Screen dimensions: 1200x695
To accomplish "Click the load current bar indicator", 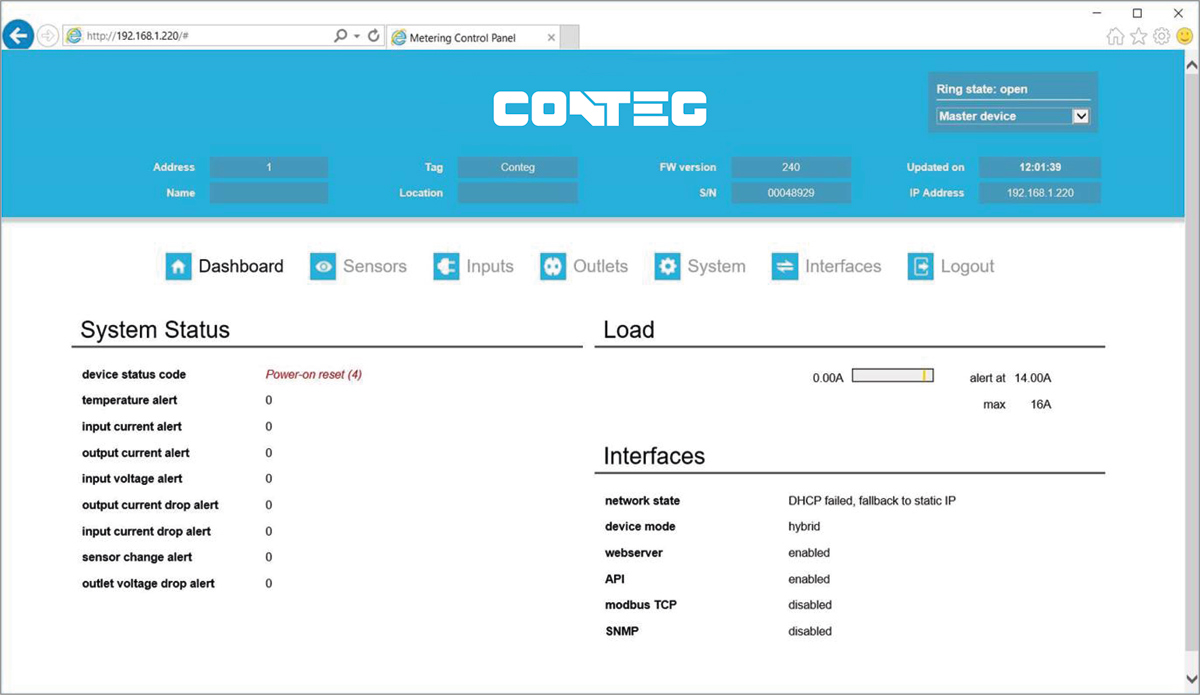I will pyautogui.click(x=893, y=376).
